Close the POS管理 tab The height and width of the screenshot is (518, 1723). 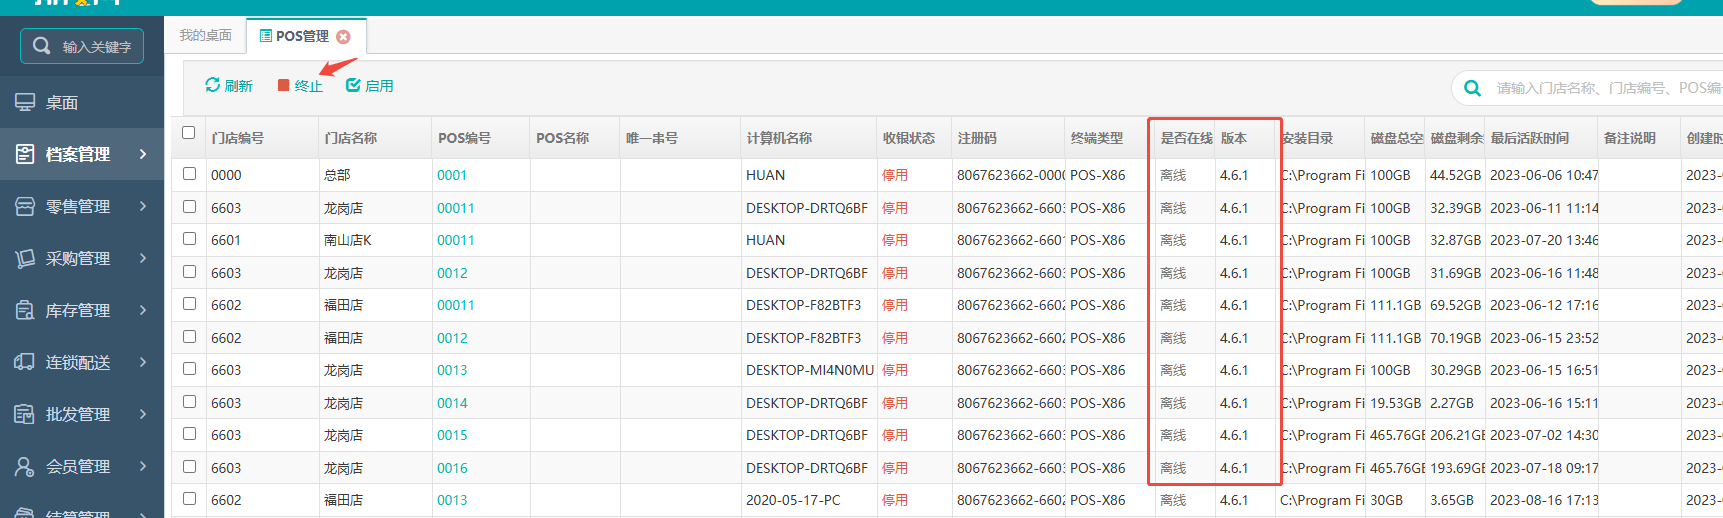point(343,36)
